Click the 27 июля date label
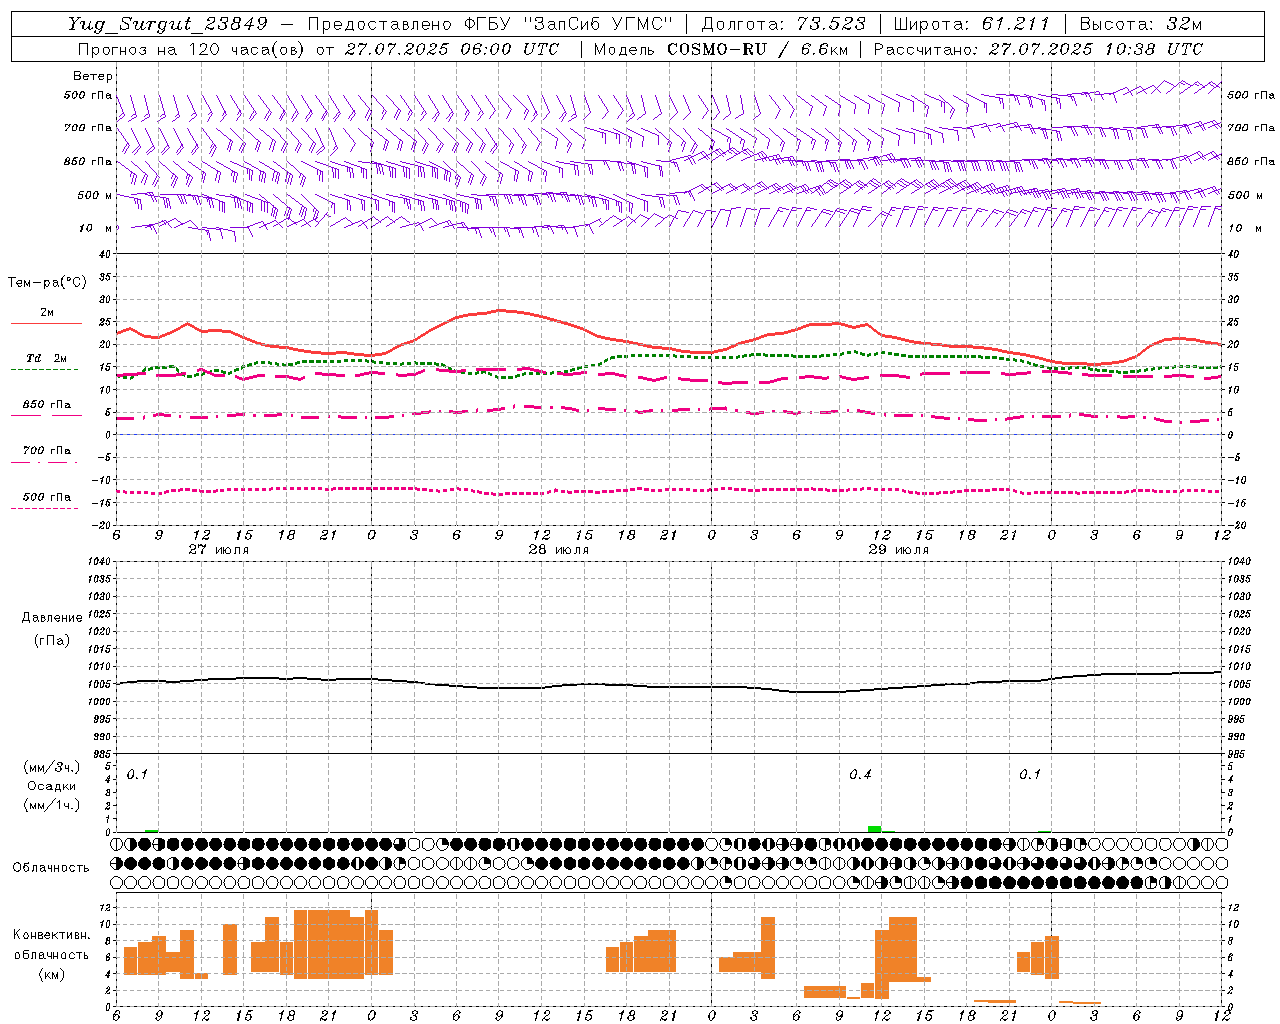1280x1024 pixels. tap(219, 550)
